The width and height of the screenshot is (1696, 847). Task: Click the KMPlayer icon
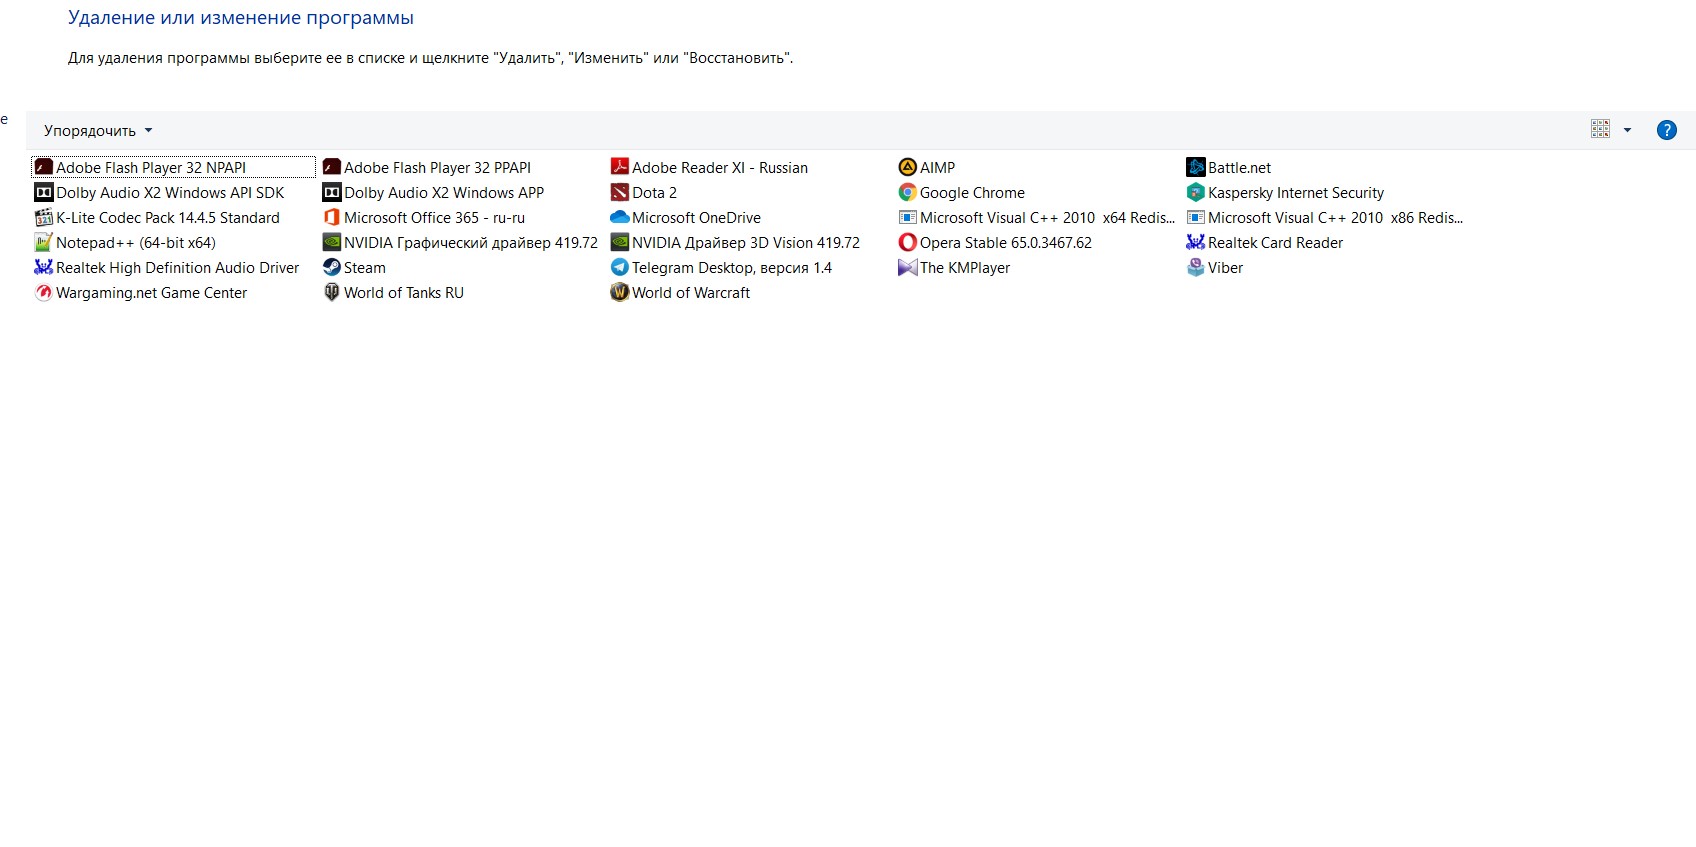908,267
